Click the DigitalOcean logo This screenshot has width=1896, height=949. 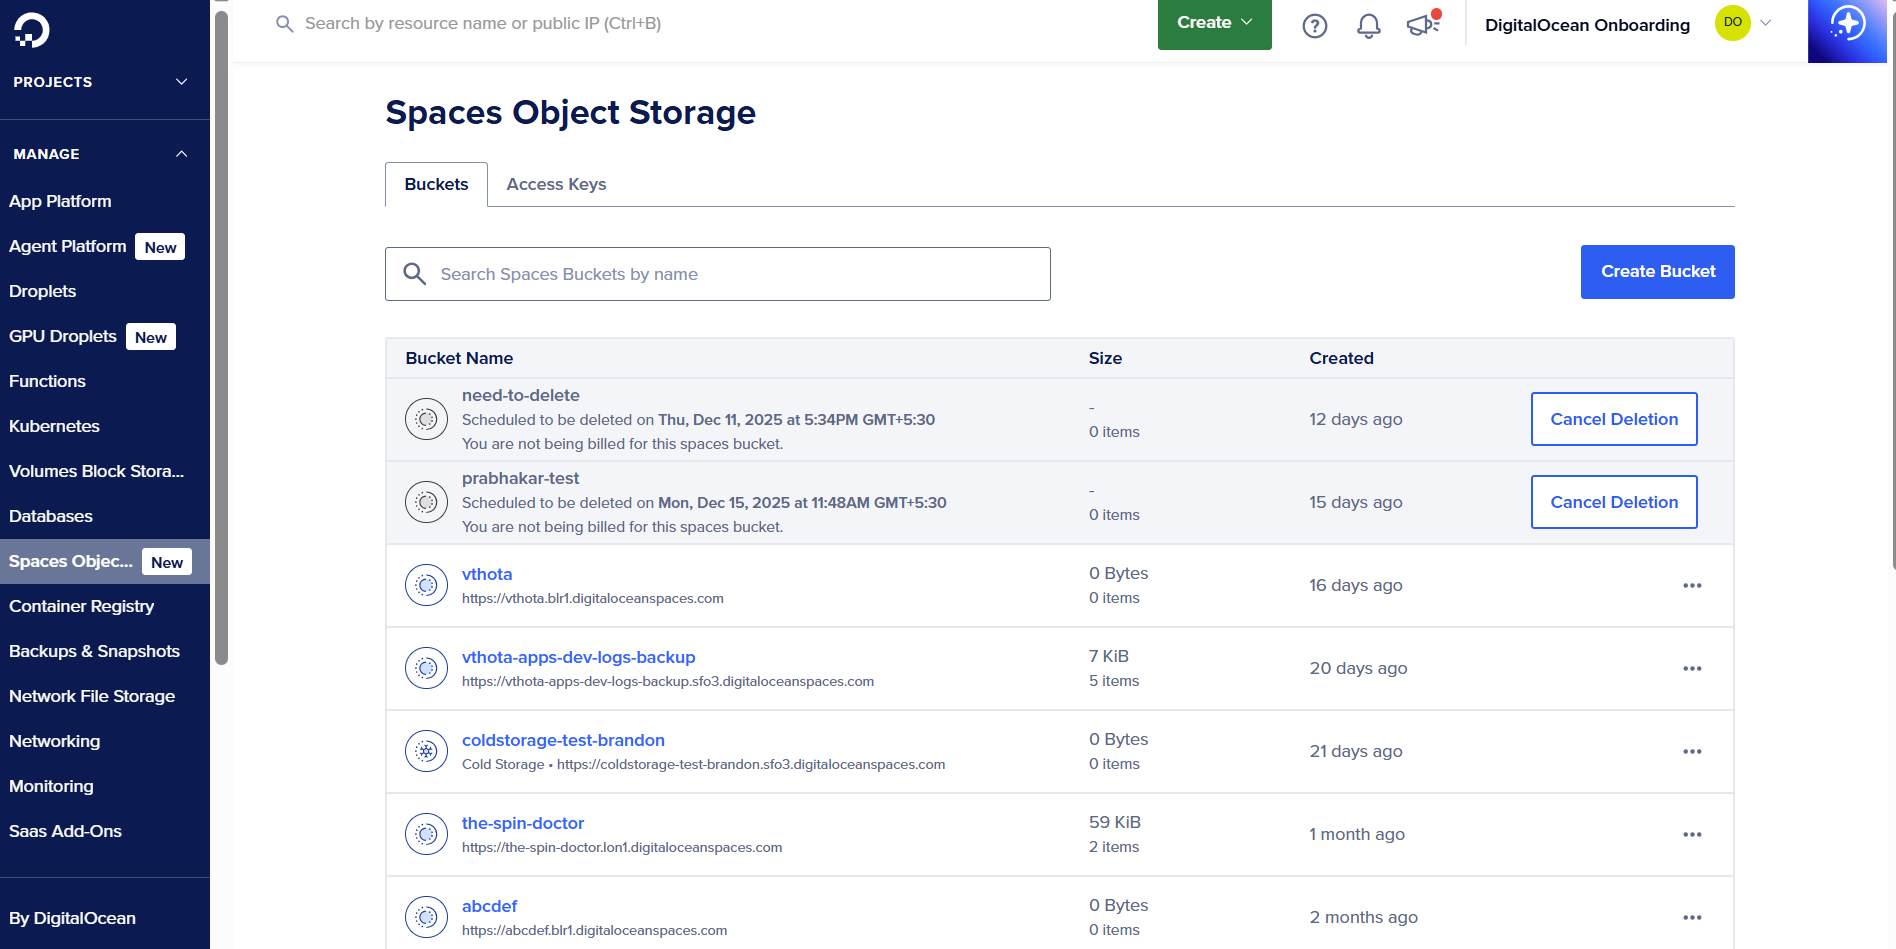click(31, 30)
